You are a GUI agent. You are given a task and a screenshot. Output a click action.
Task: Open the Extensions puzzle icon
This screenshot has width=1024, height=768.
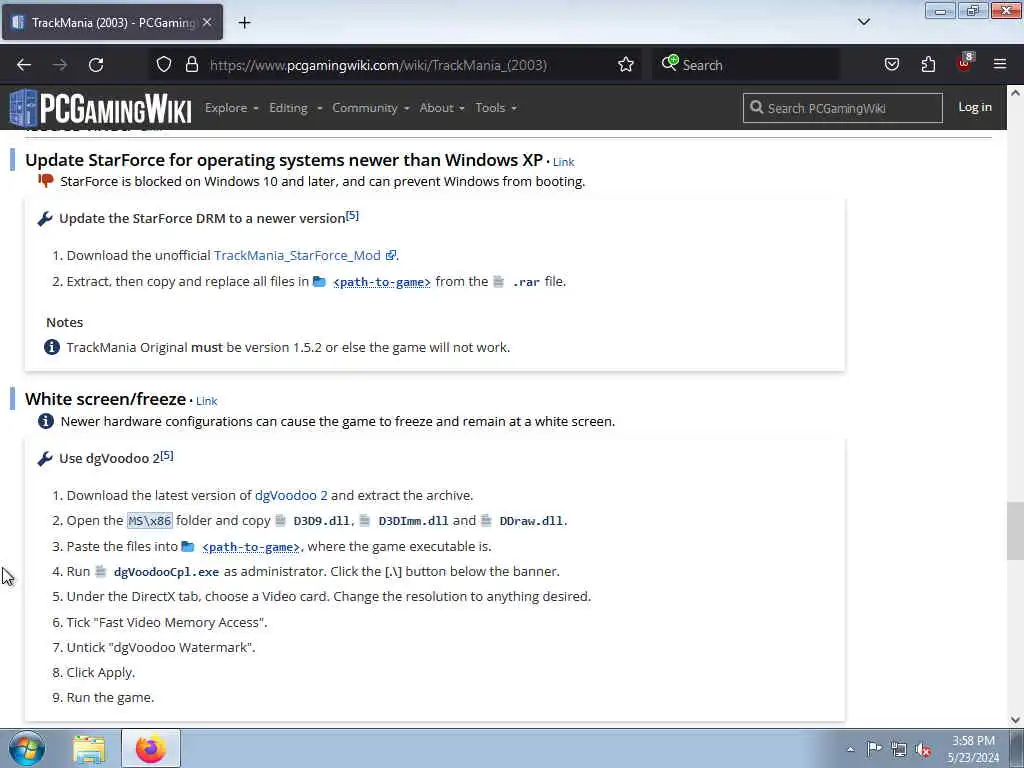point(928,64)
